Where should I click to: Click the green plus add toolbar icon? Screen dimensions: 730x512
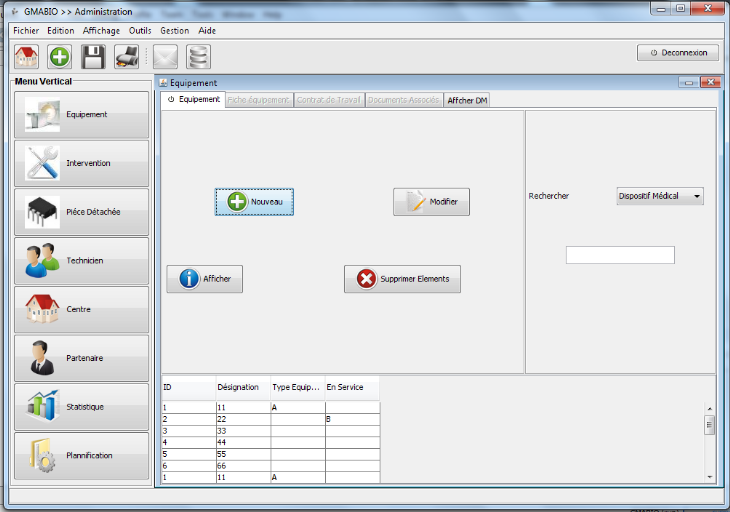(x=60, y=57)
